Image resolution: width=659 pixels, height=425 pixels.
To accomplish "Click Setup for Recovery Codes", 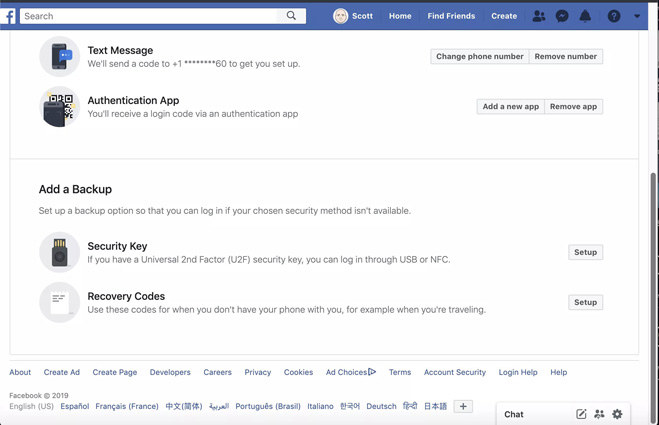I will (x=585, y=302).
